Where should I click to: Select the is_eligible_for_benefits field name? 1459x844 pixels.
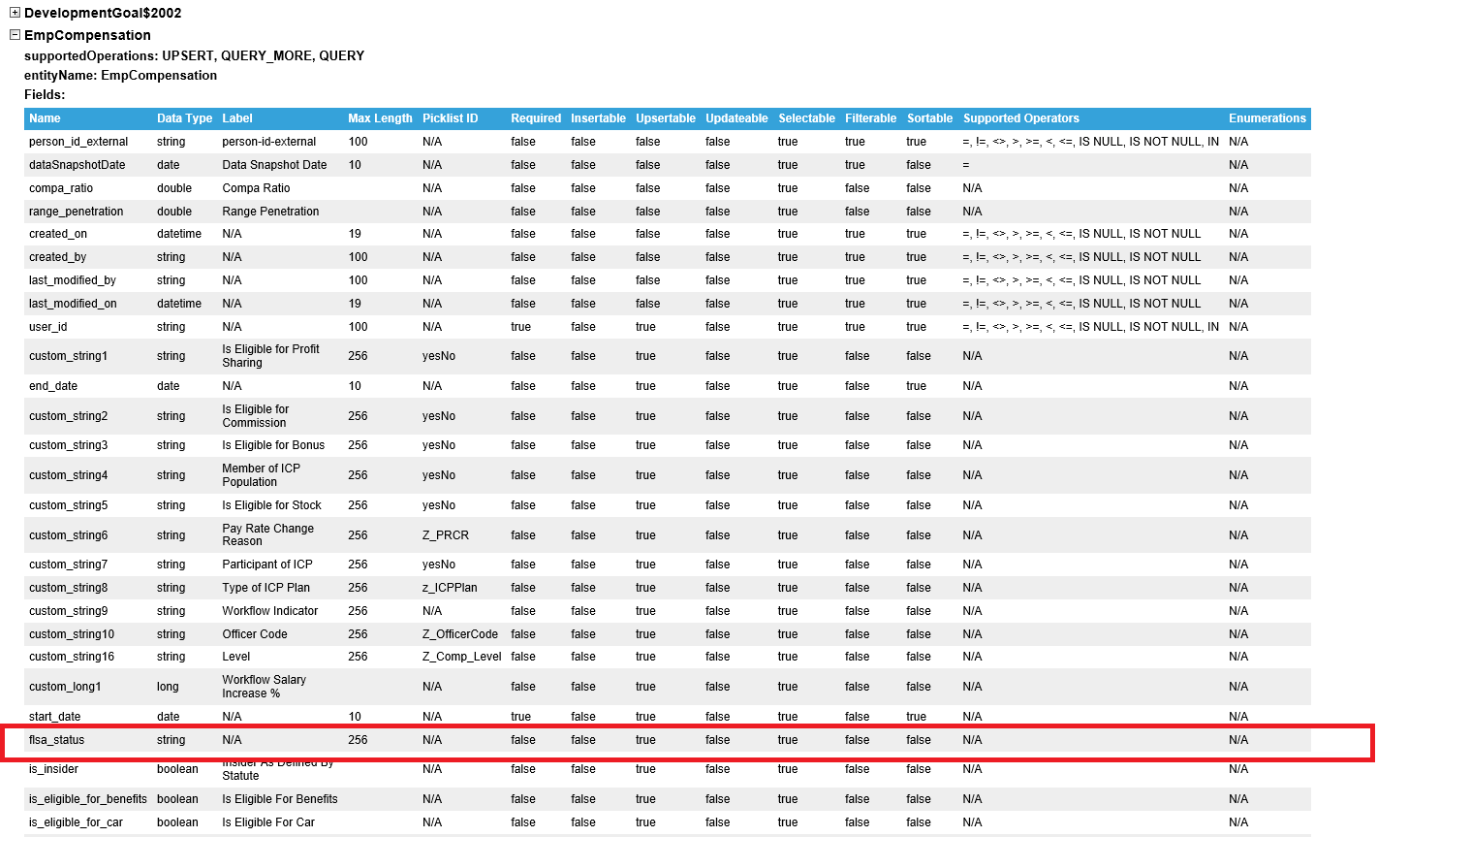(x=88, y=799)
